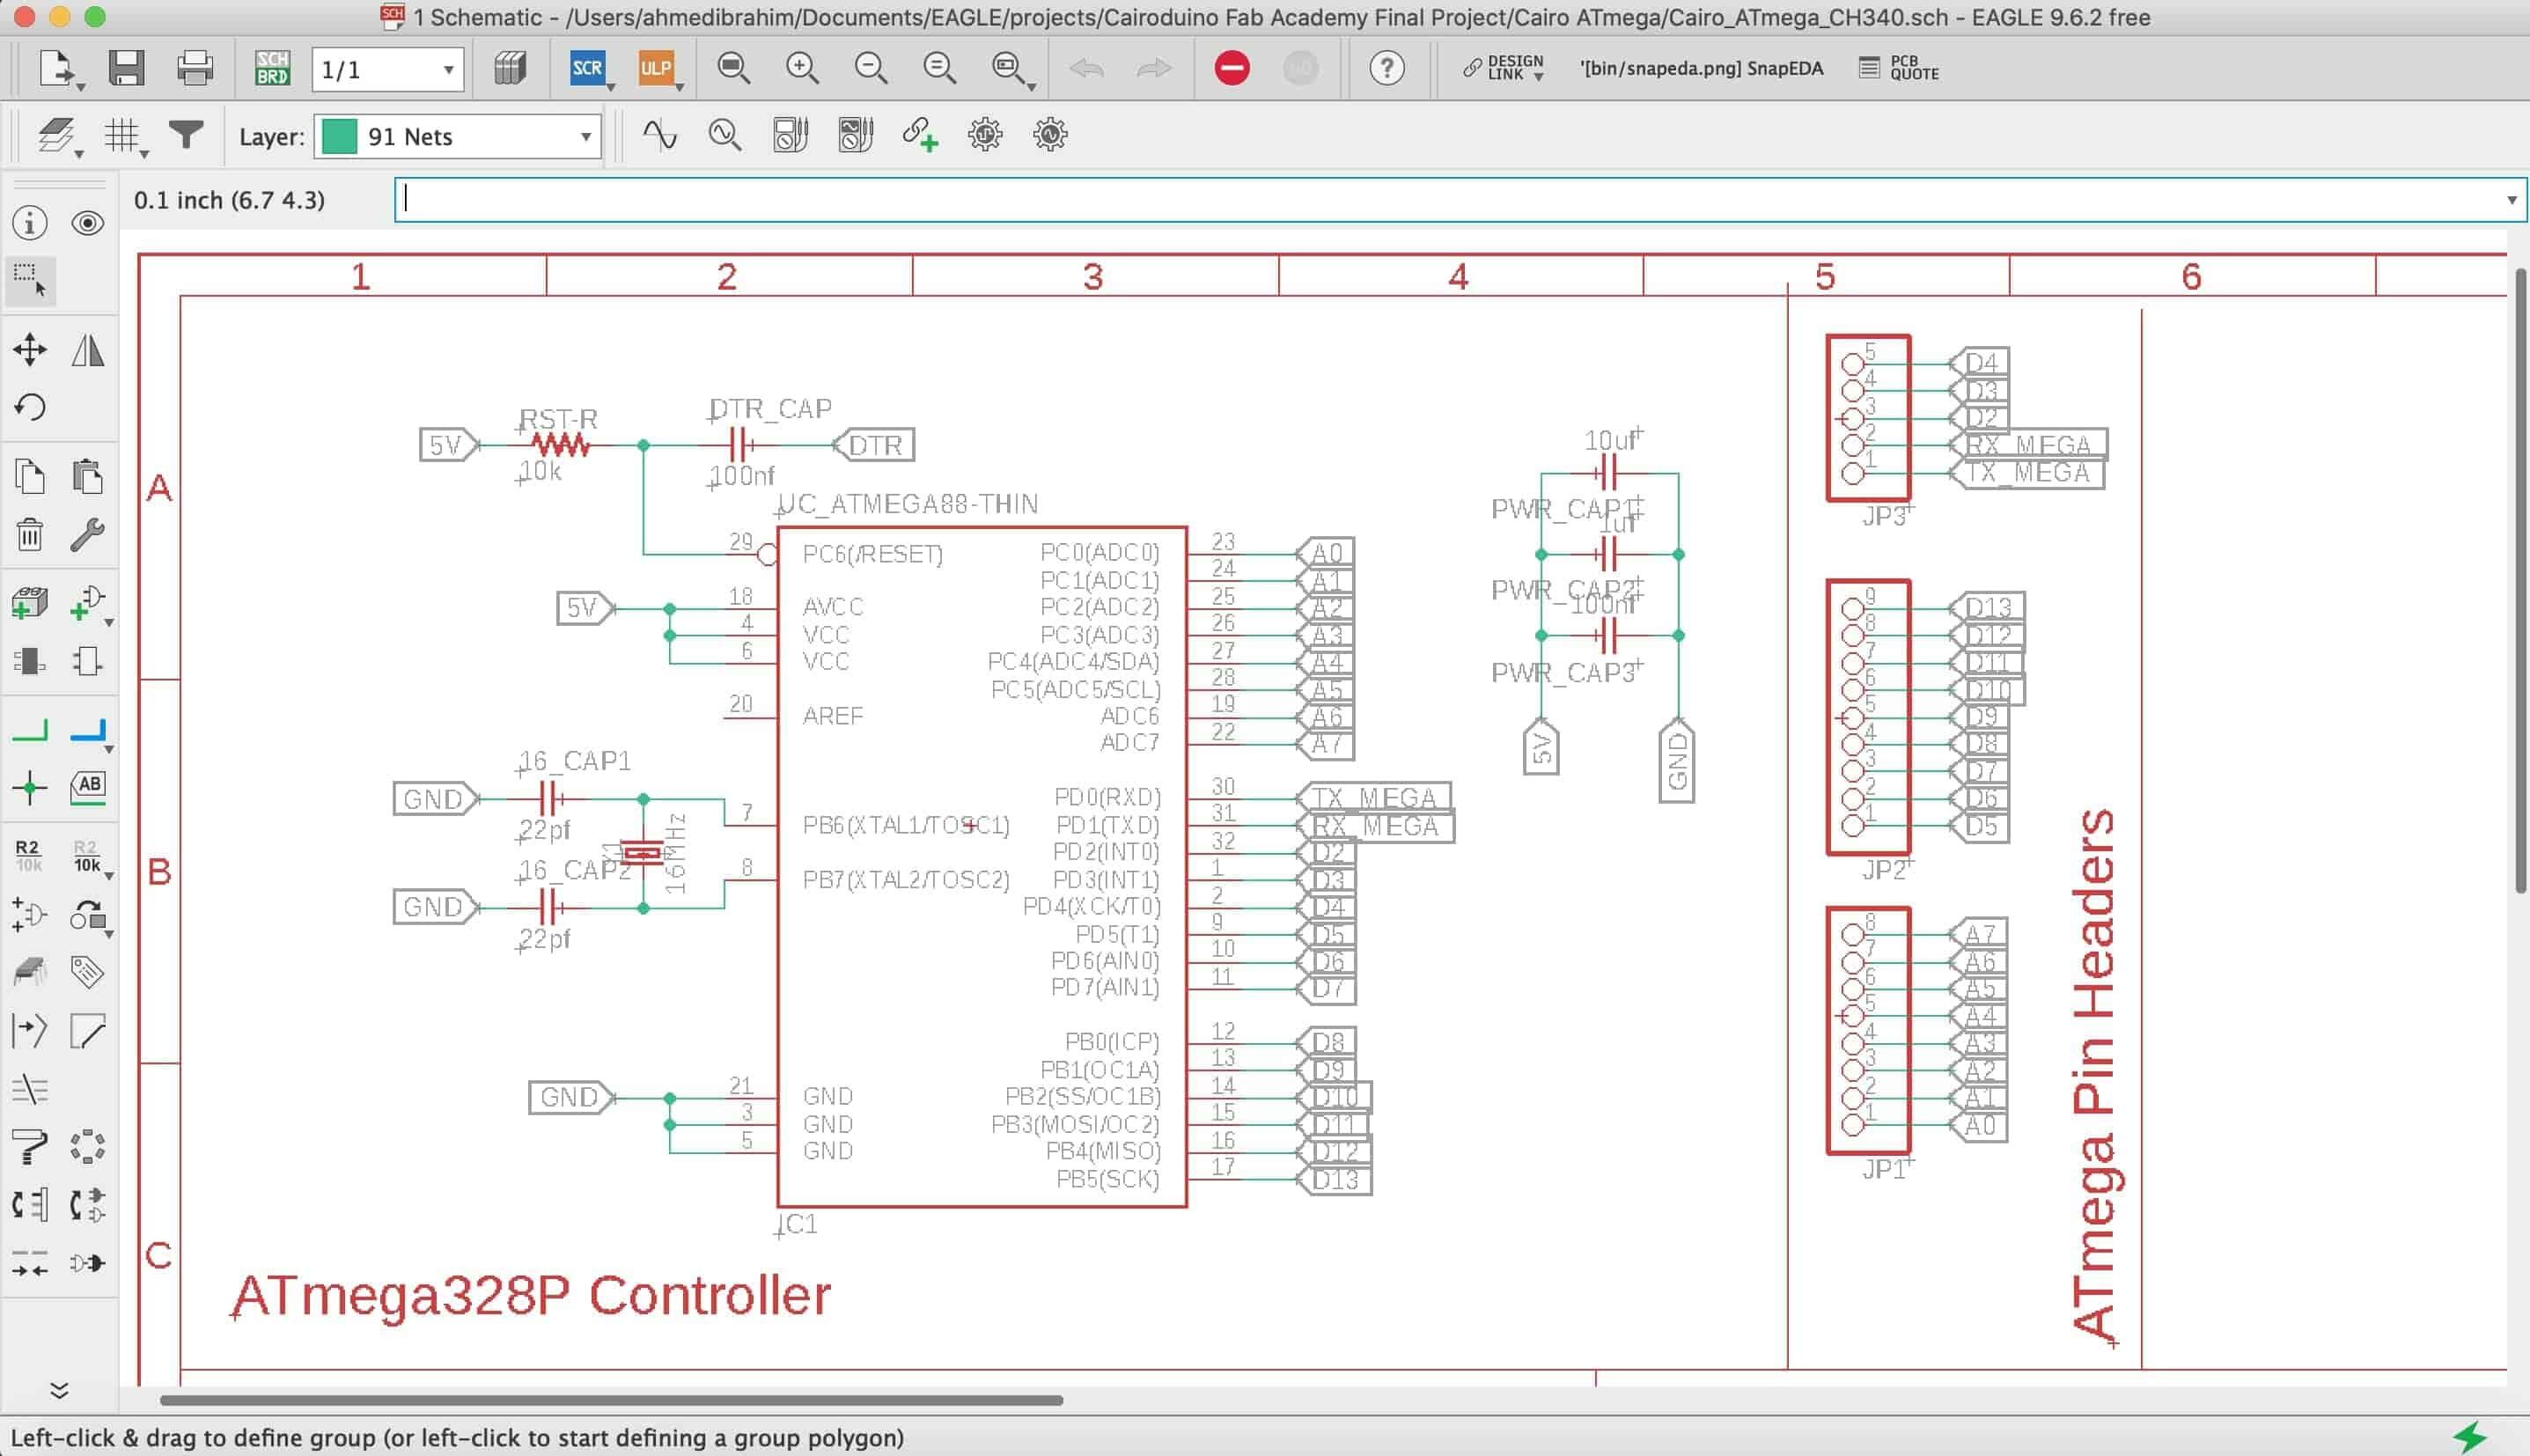Open the Help question mark icon
Viewport: 2530px width, 1456px height.
(1387, 68)
